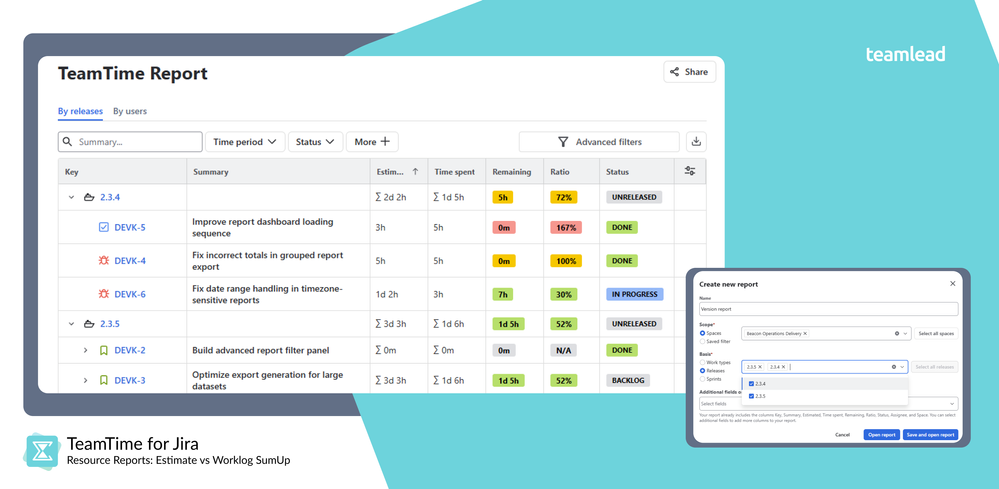Collapse the 2.3.5 release group
The height and width of the screenshot is (489, 999).
tap(71, 323)
